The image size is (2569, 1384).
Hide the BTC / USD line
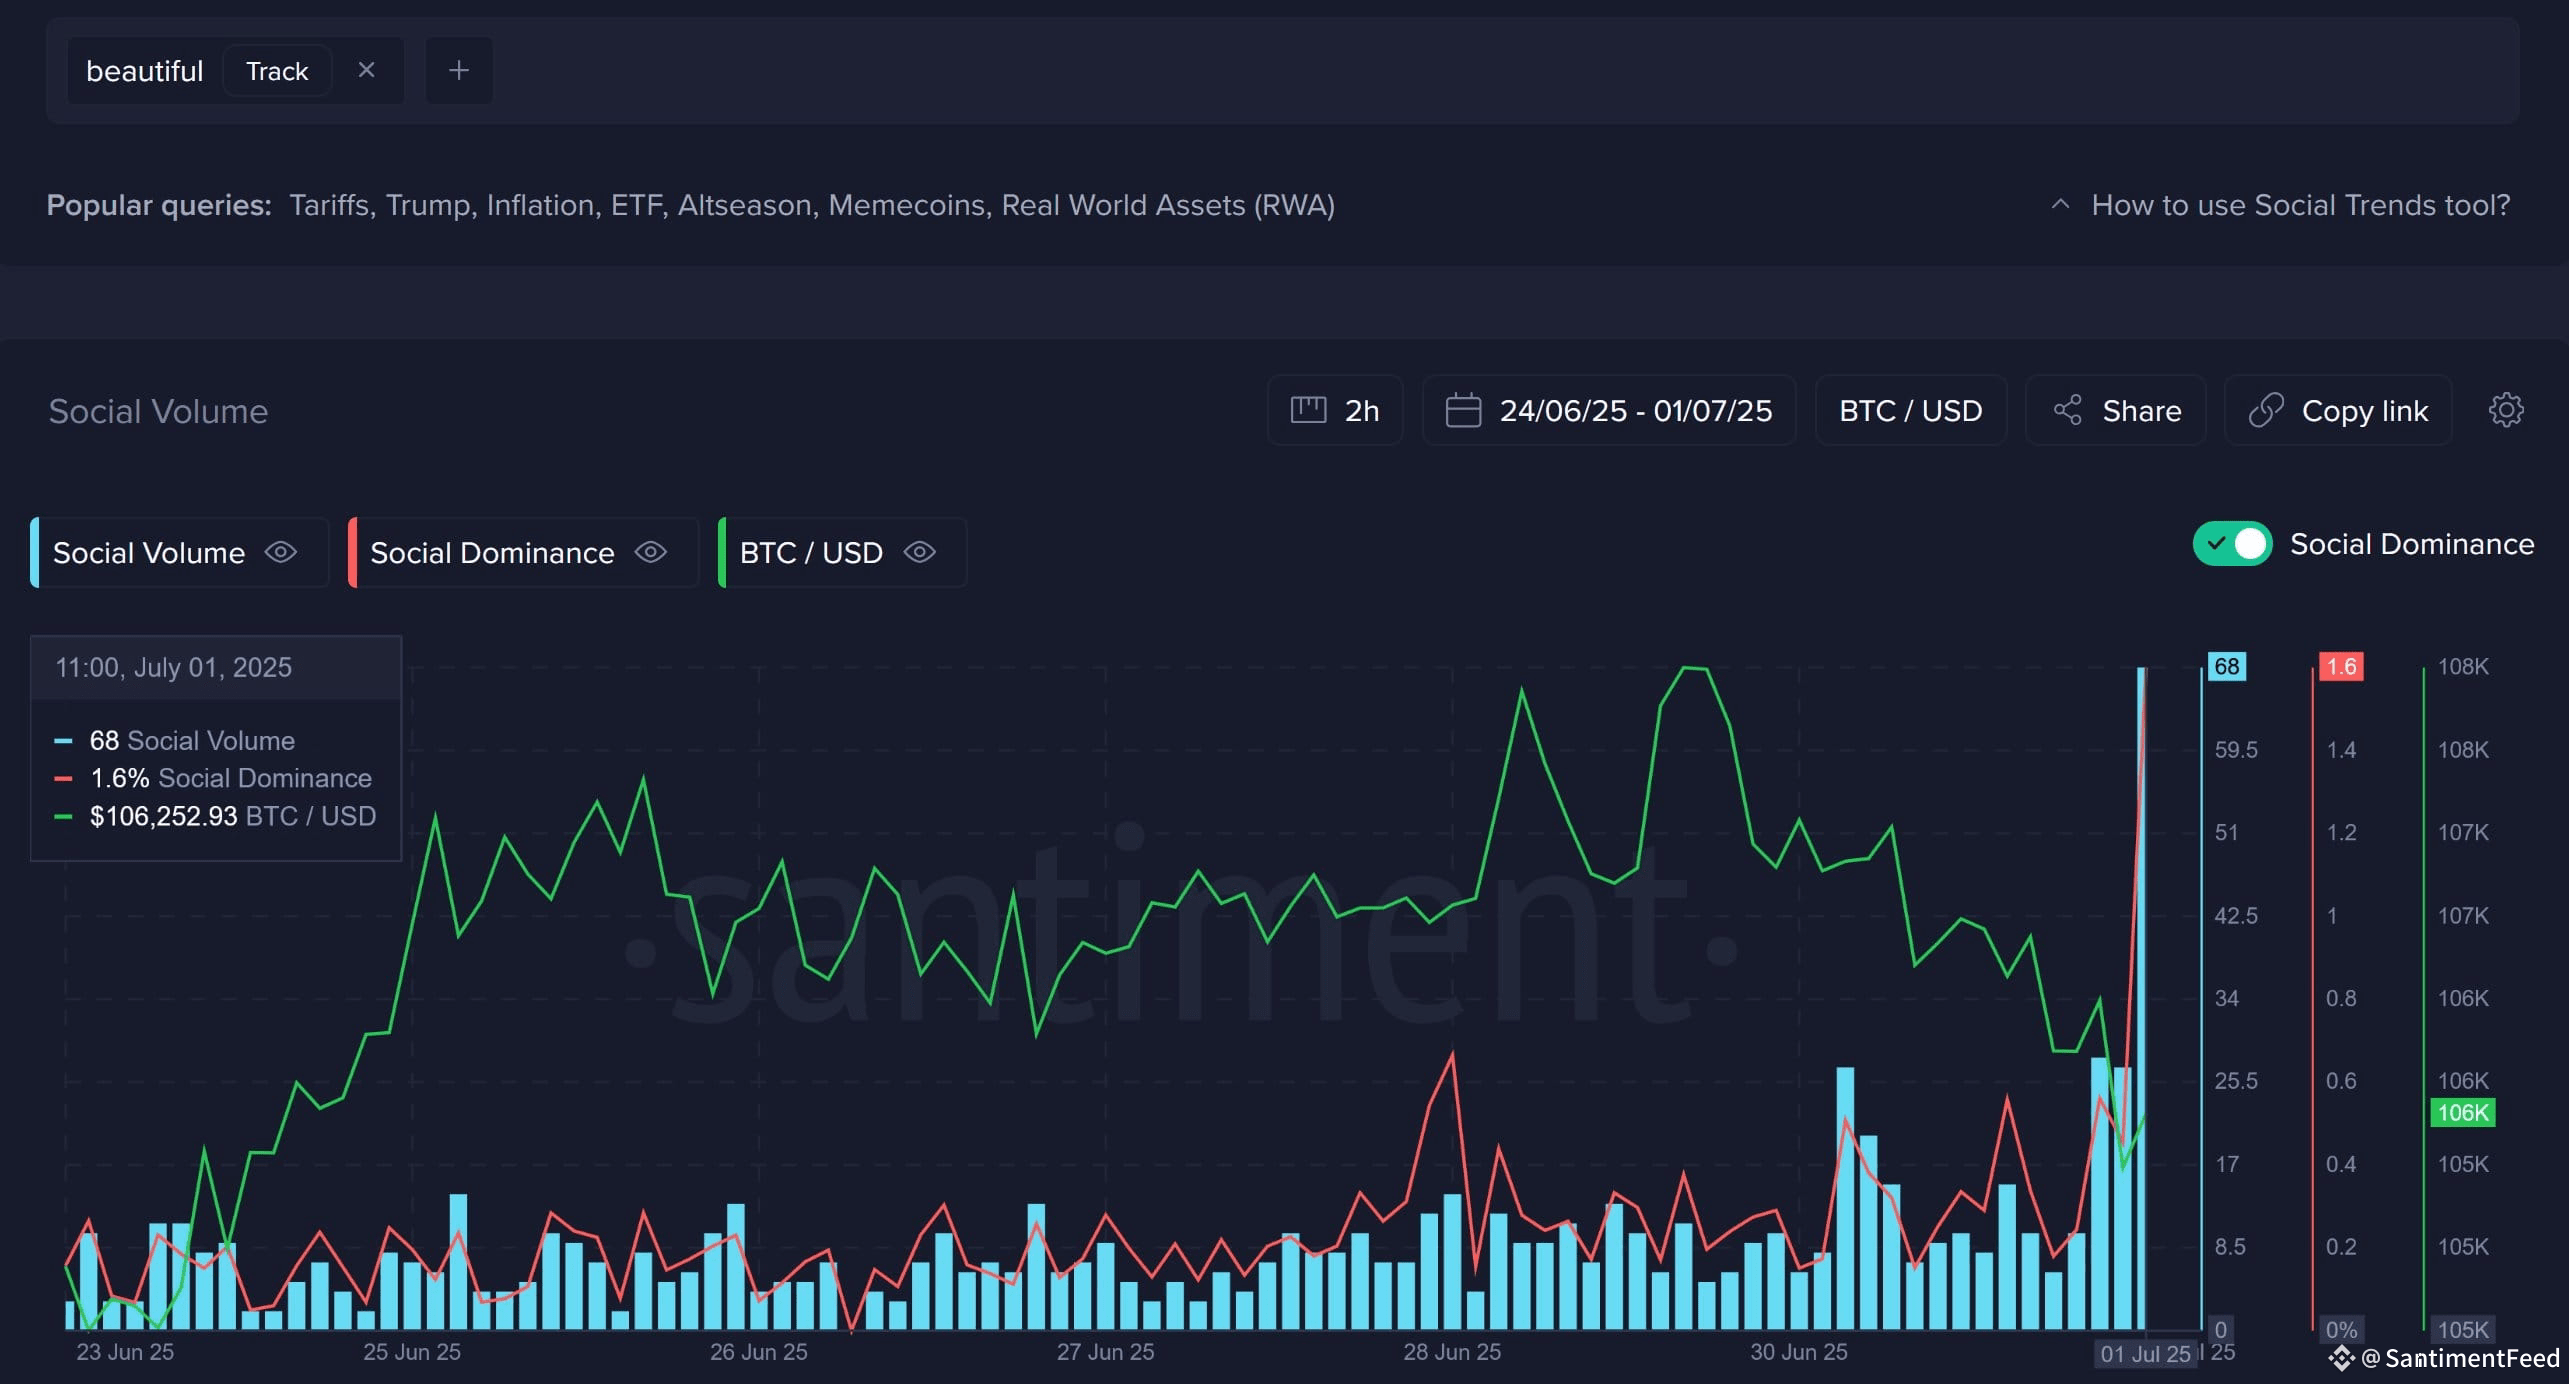click(920, 552)
